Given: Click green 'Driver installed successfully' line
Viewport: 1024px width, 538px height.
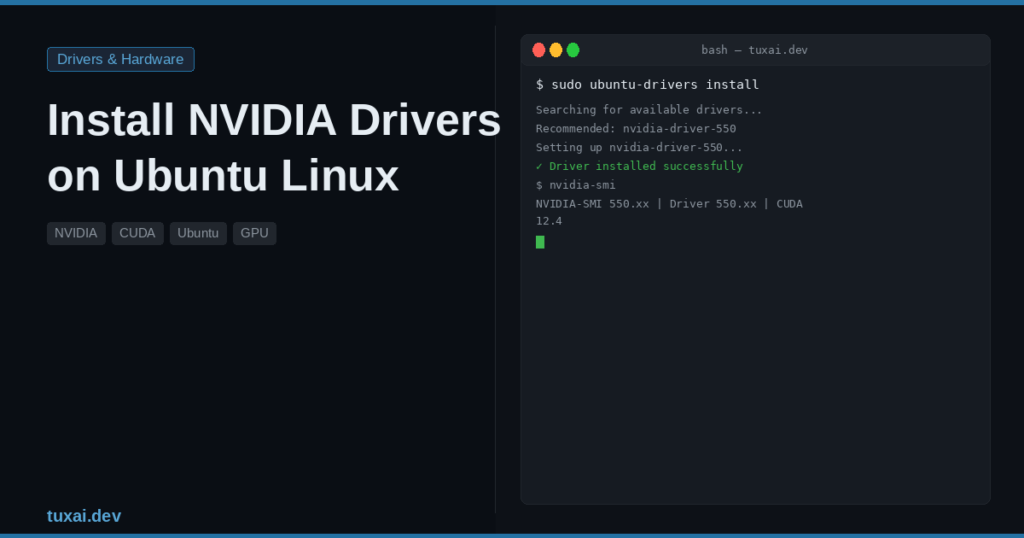Looking at the screenshot, I should tap(639, 166).
